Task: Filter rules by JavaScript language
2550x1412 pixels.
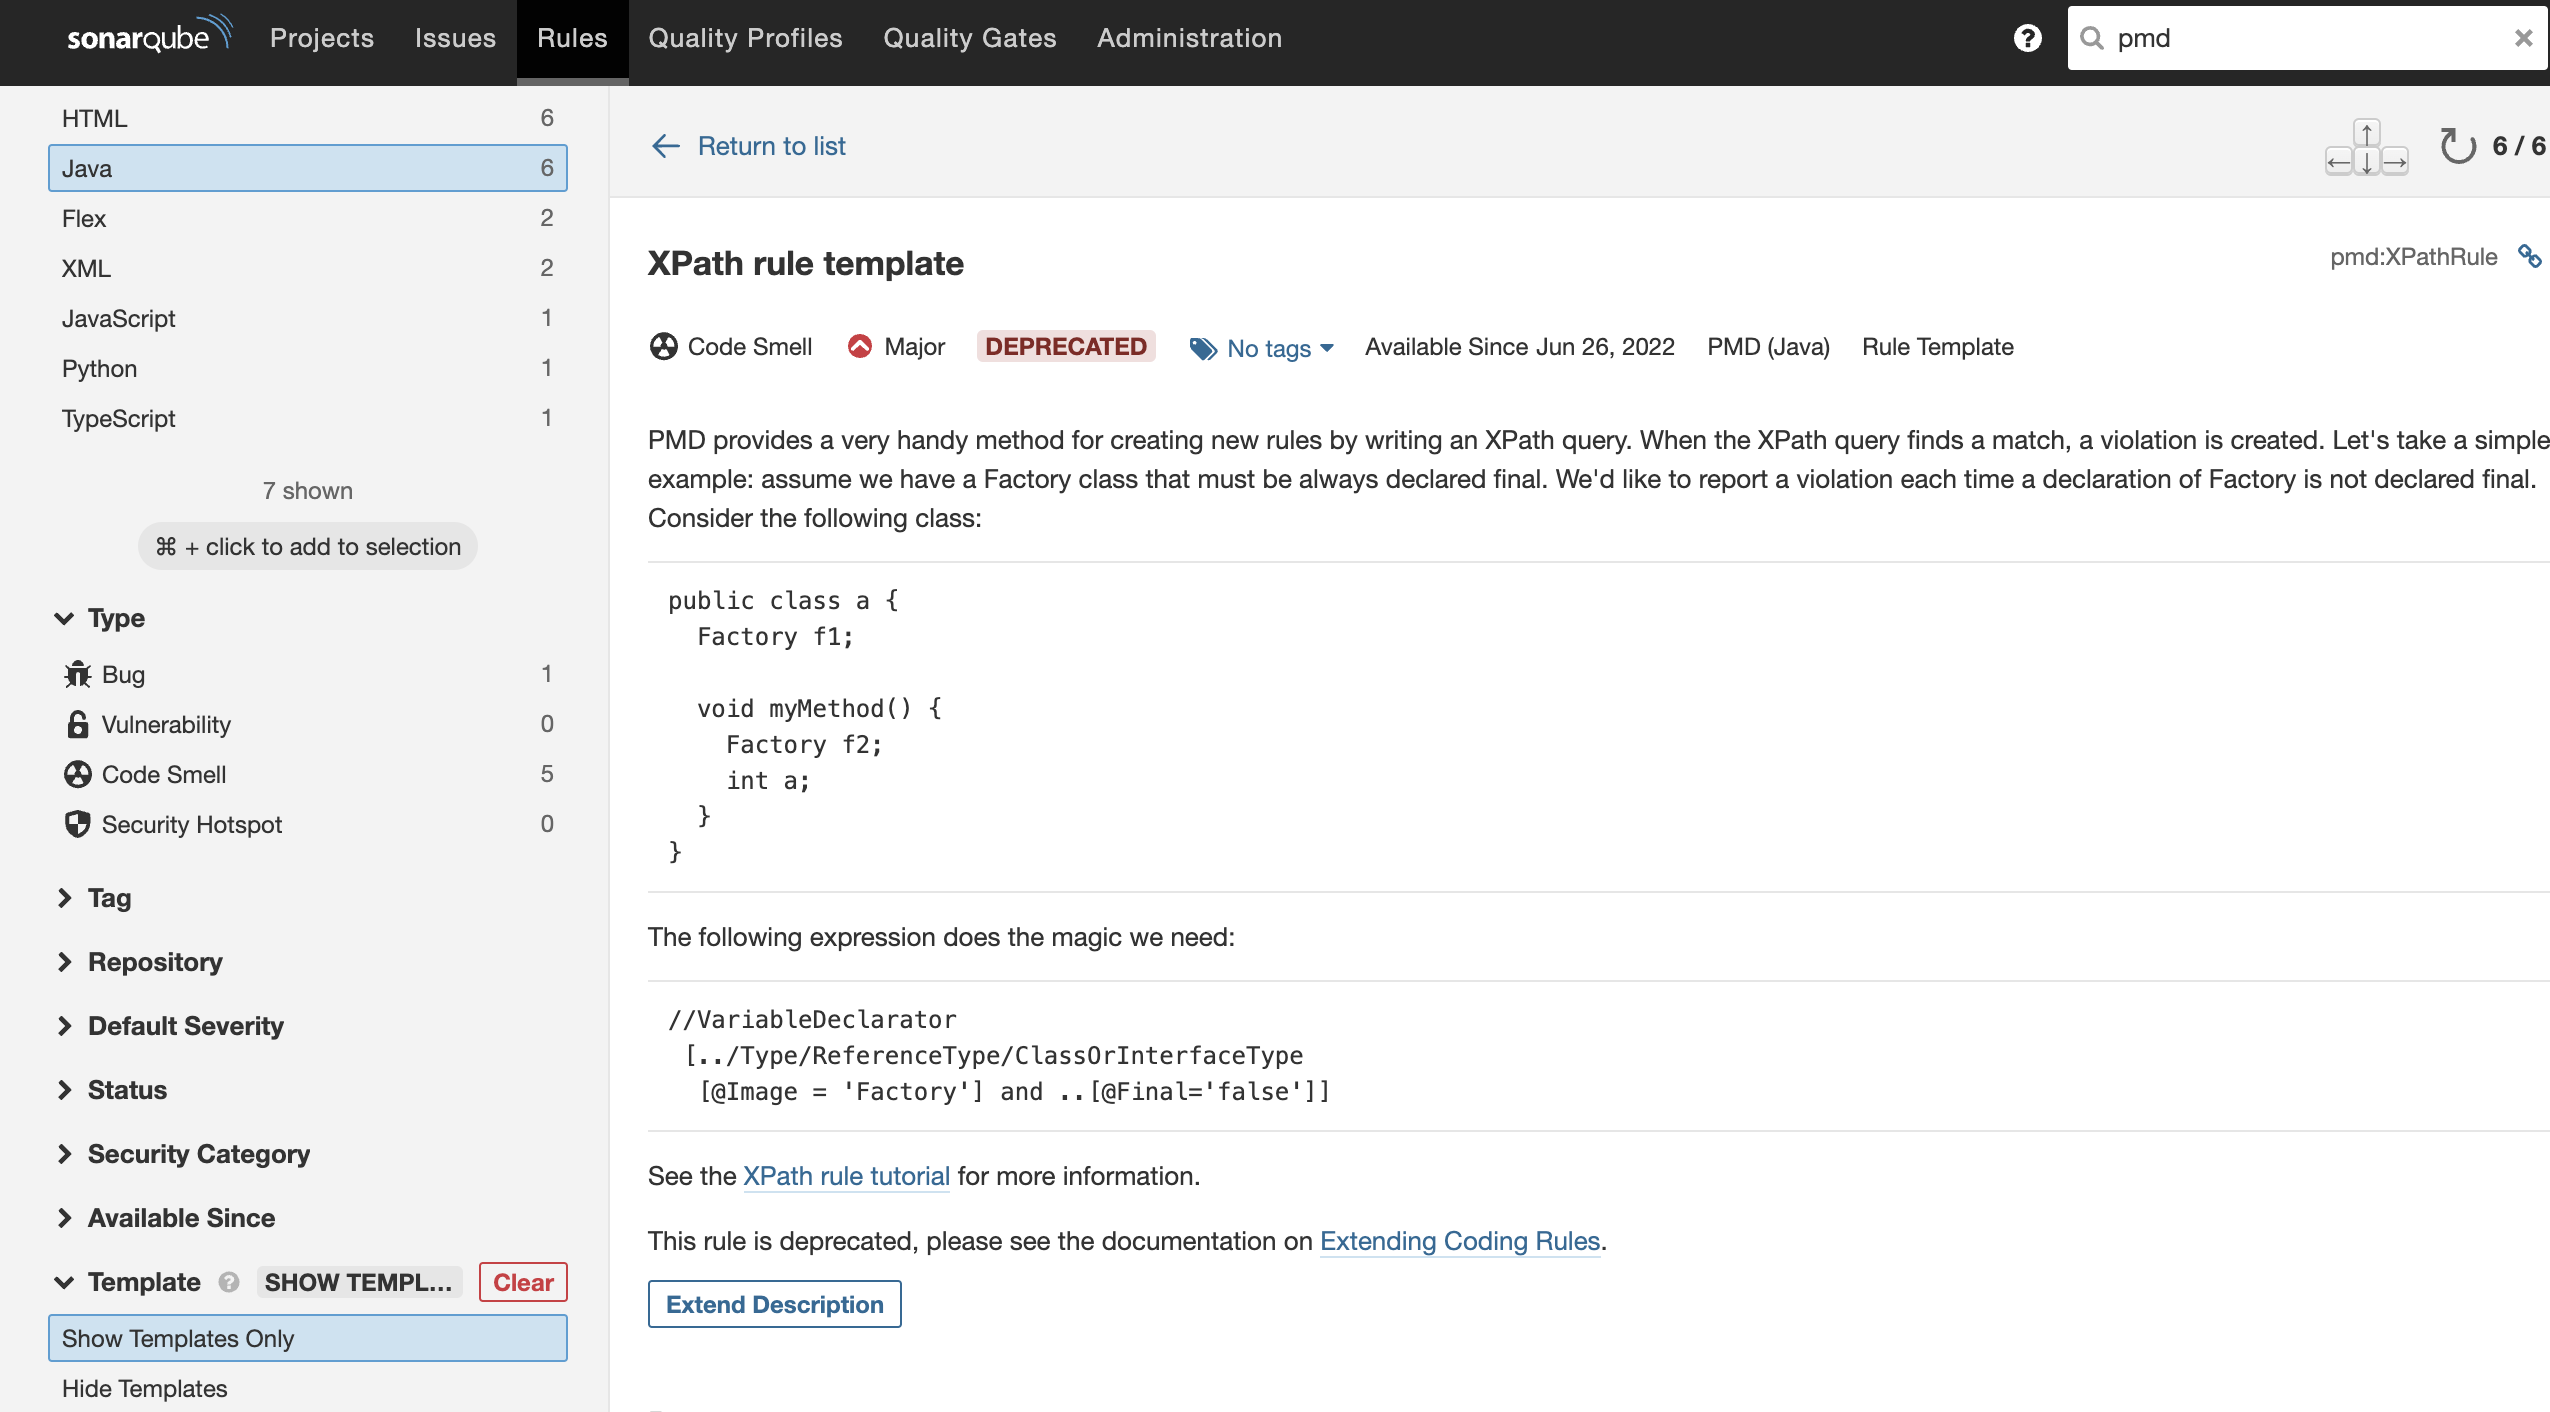Action: click(x=308, y=318)
